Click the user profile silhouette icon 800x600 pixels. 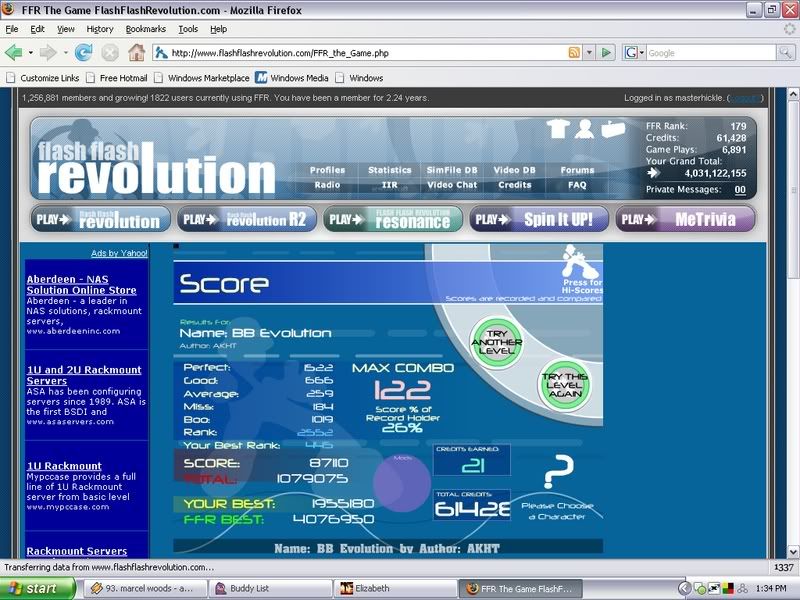pyautogui.click(x=582, y=130)
